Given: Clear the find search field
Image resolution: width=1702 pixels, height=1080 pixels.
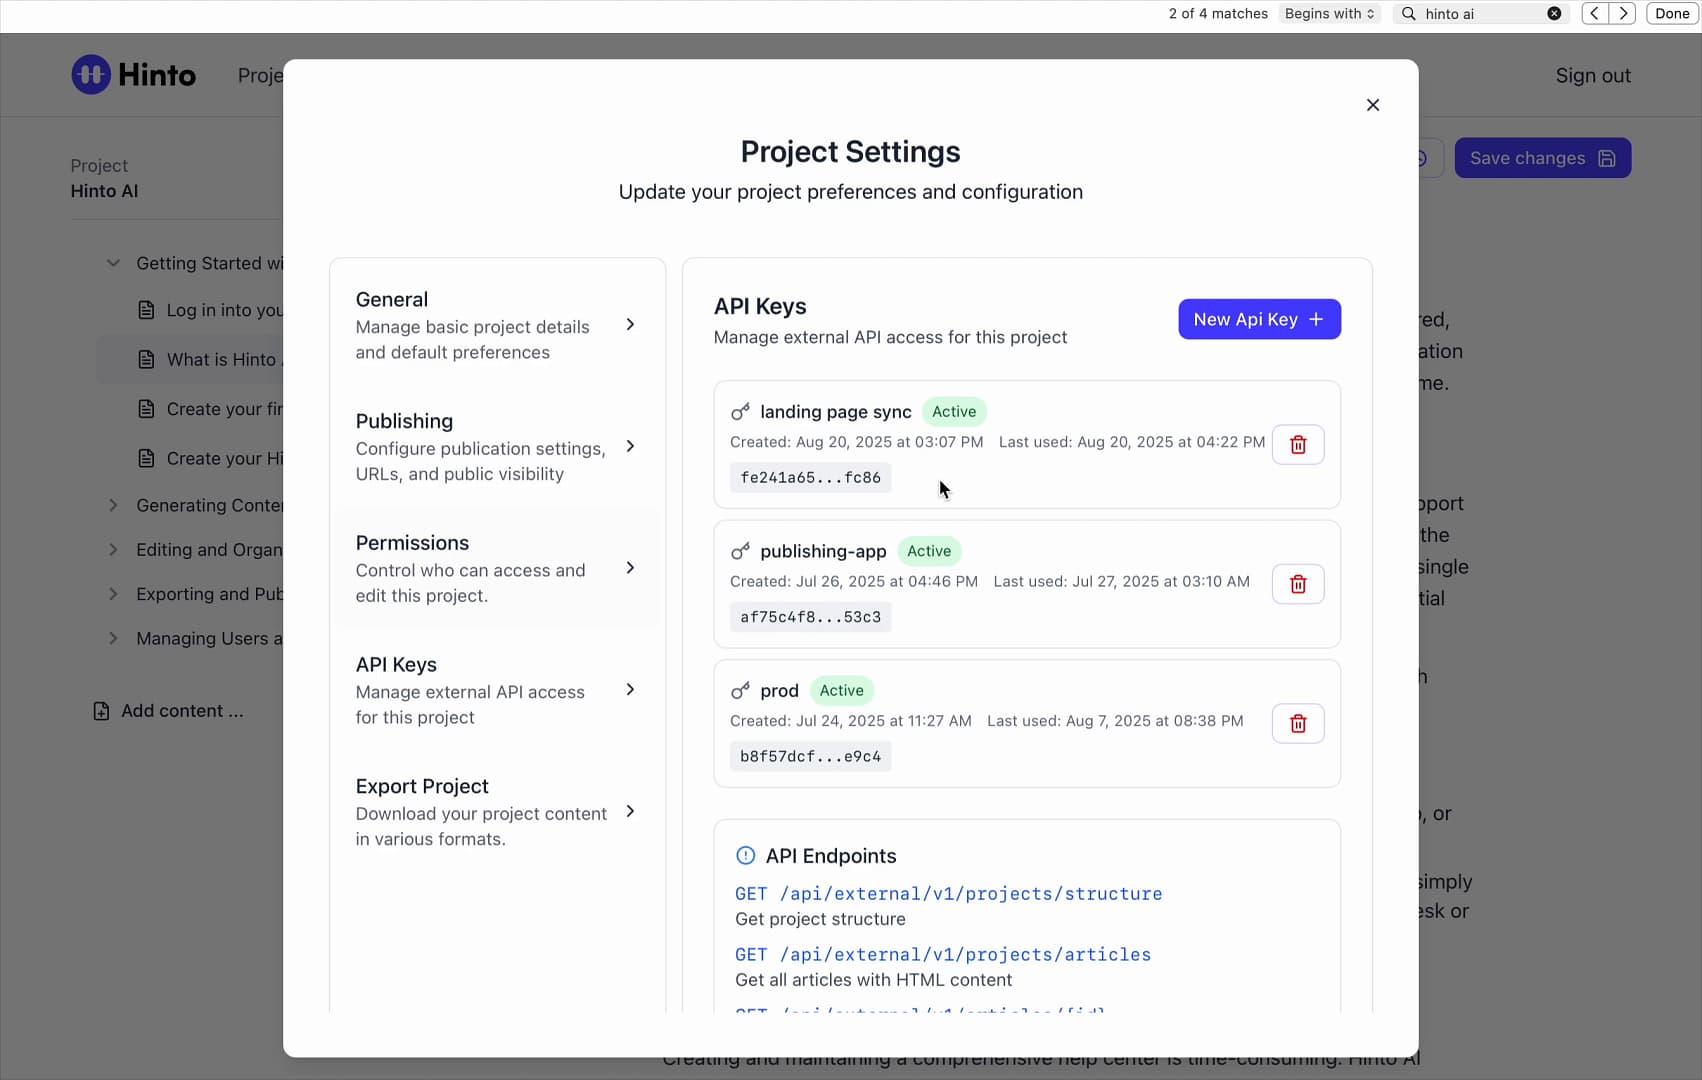Looking at the screenshot, I should click(x=1554, y=14).
